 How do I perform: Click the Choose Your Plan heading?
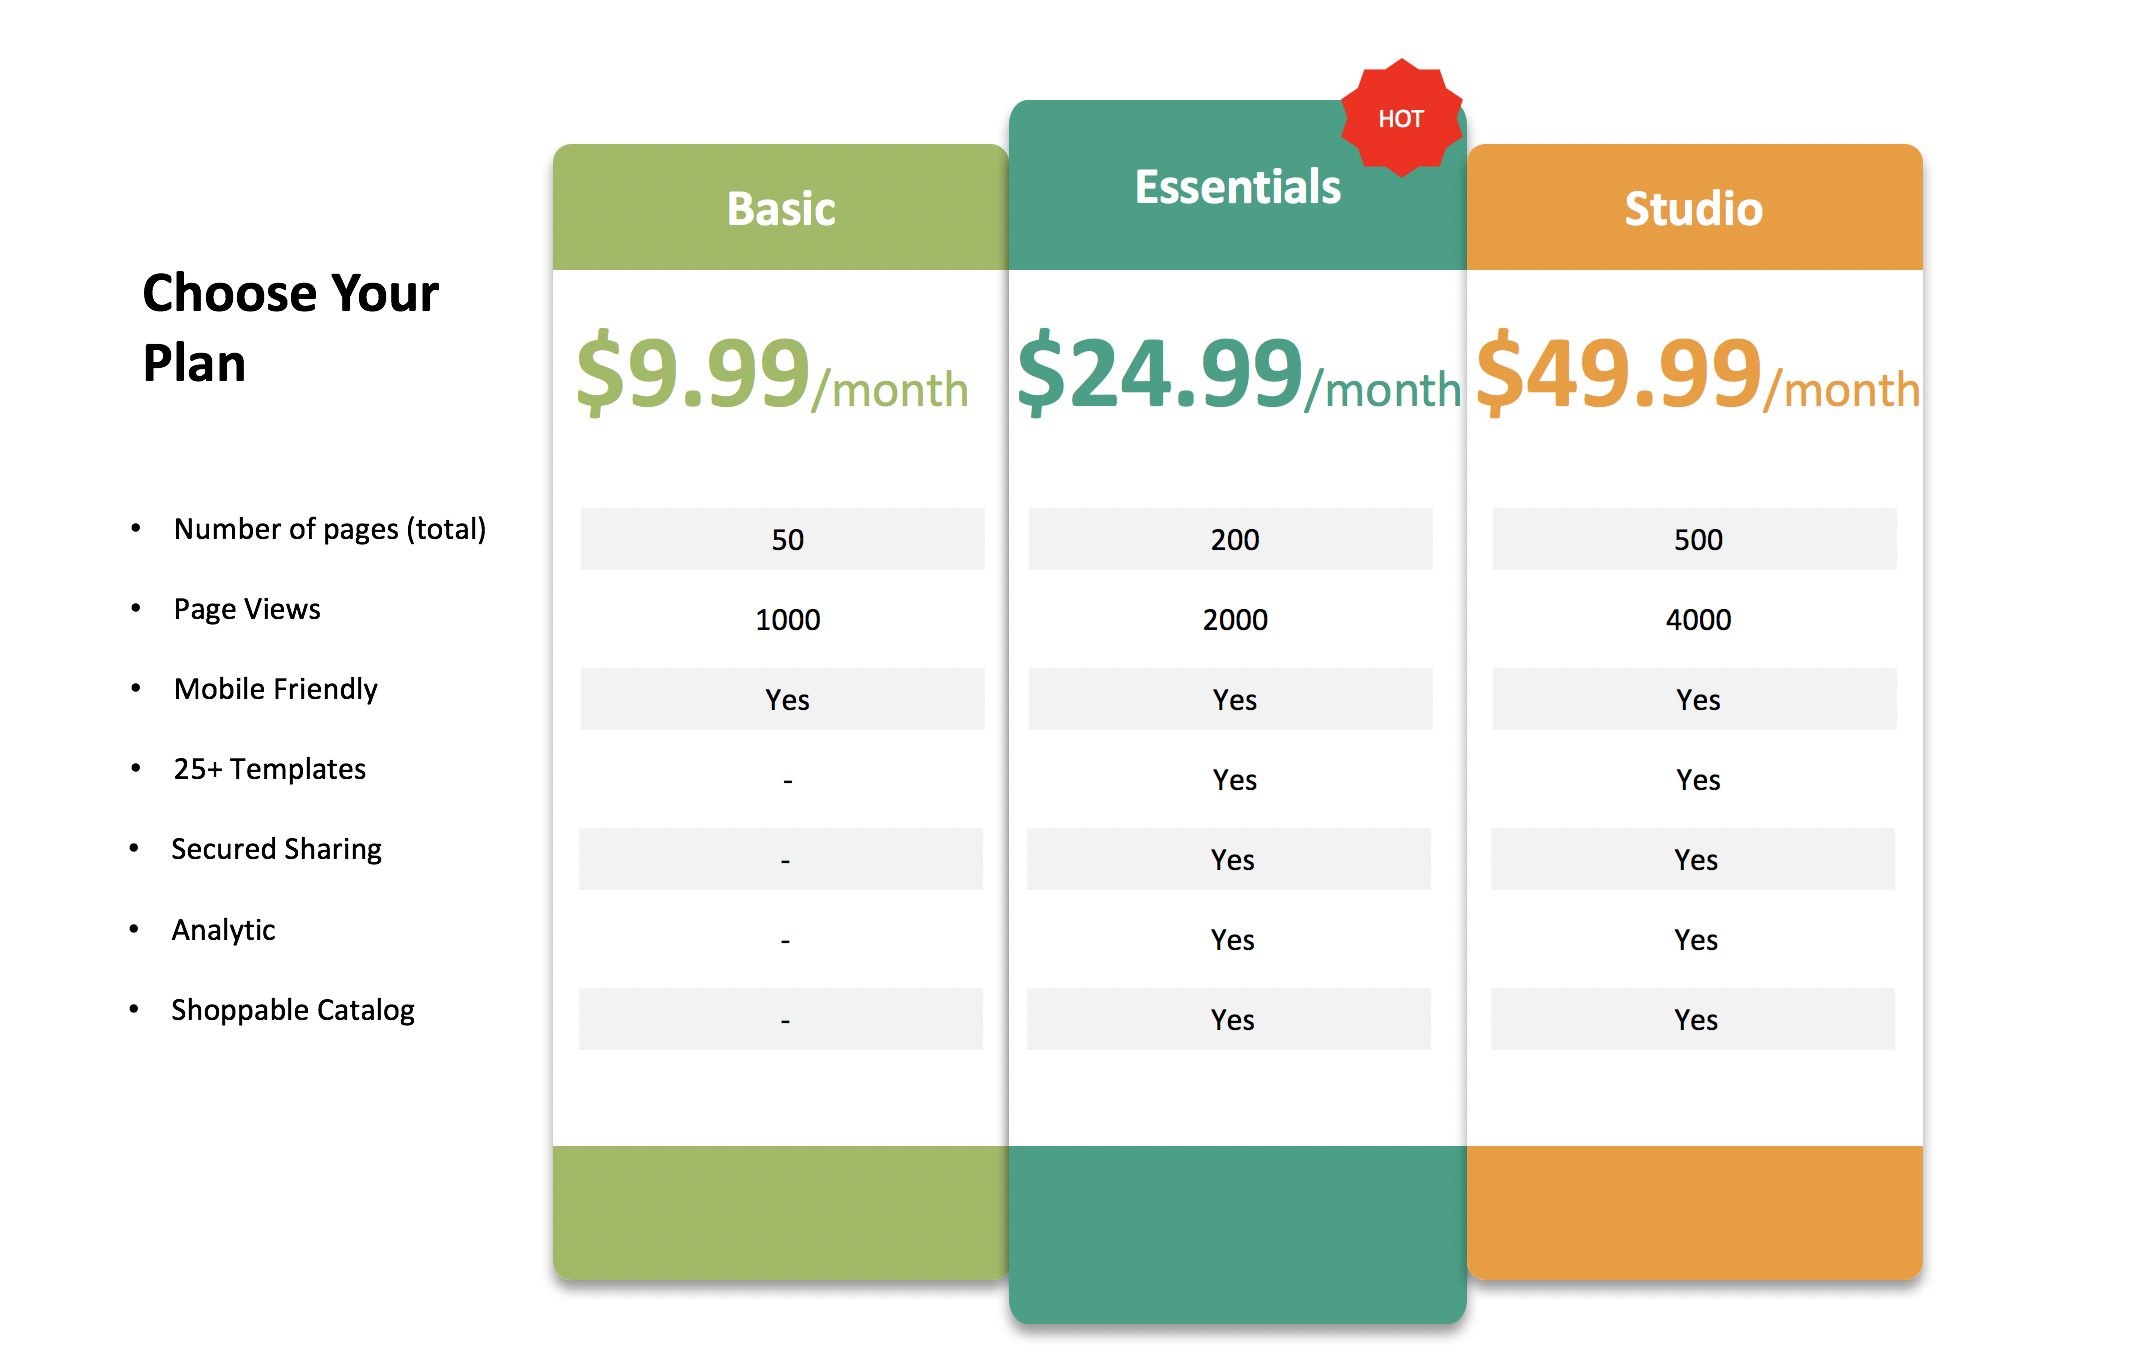[290, 327]
